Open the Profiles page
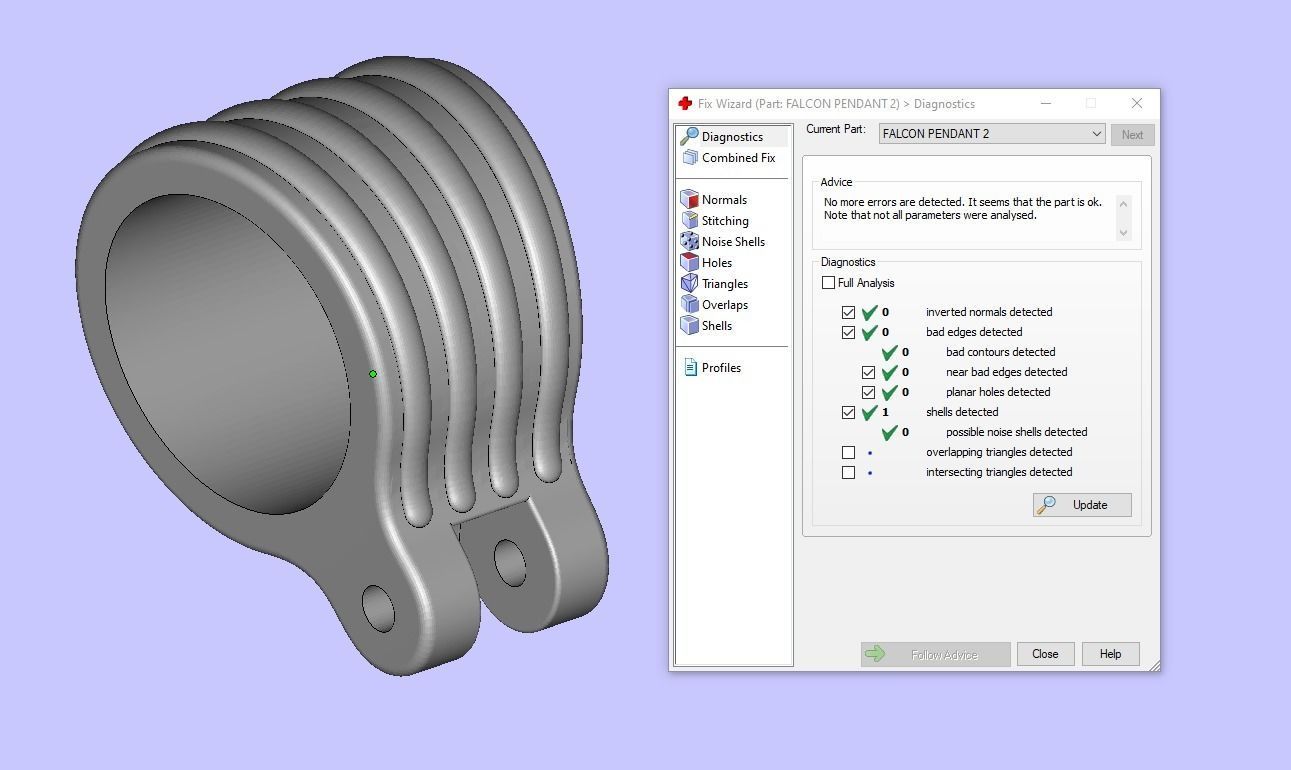The width and height of the screenshot is (1291, 770). (x=721, y=368)
